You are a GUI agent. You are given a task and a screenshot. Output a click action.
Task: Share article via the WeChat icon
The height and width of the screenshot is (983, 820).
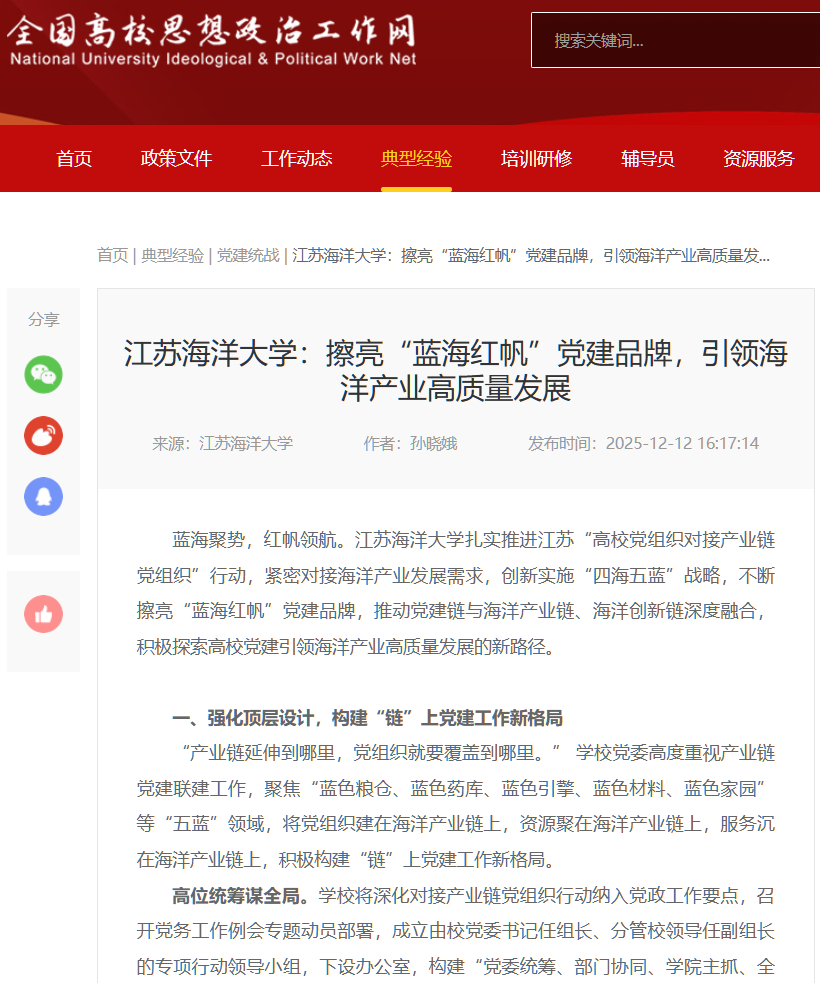pos(43,375)
